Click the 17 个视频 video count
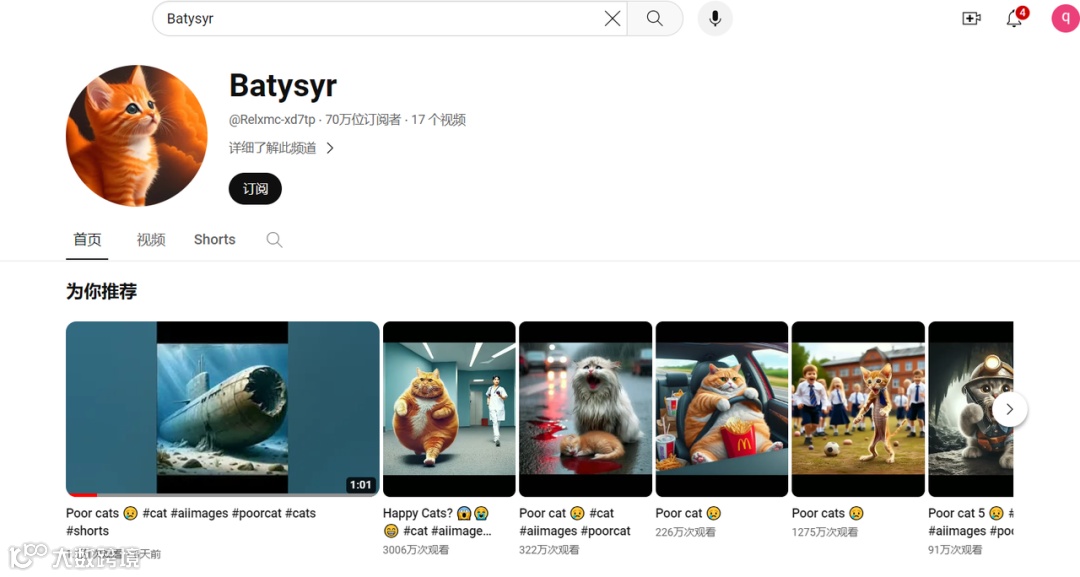 click(439, 120)
